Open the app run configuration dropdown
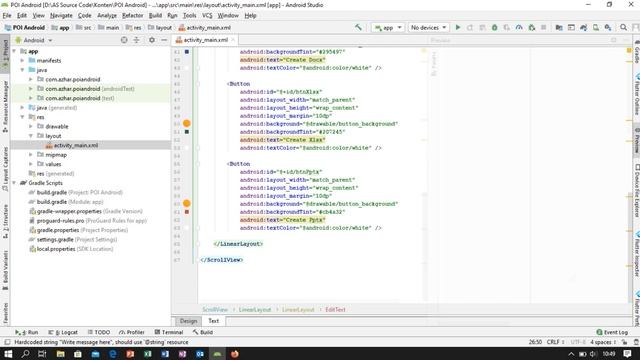Screen dimensions: 640x360 tap(388, 27)
